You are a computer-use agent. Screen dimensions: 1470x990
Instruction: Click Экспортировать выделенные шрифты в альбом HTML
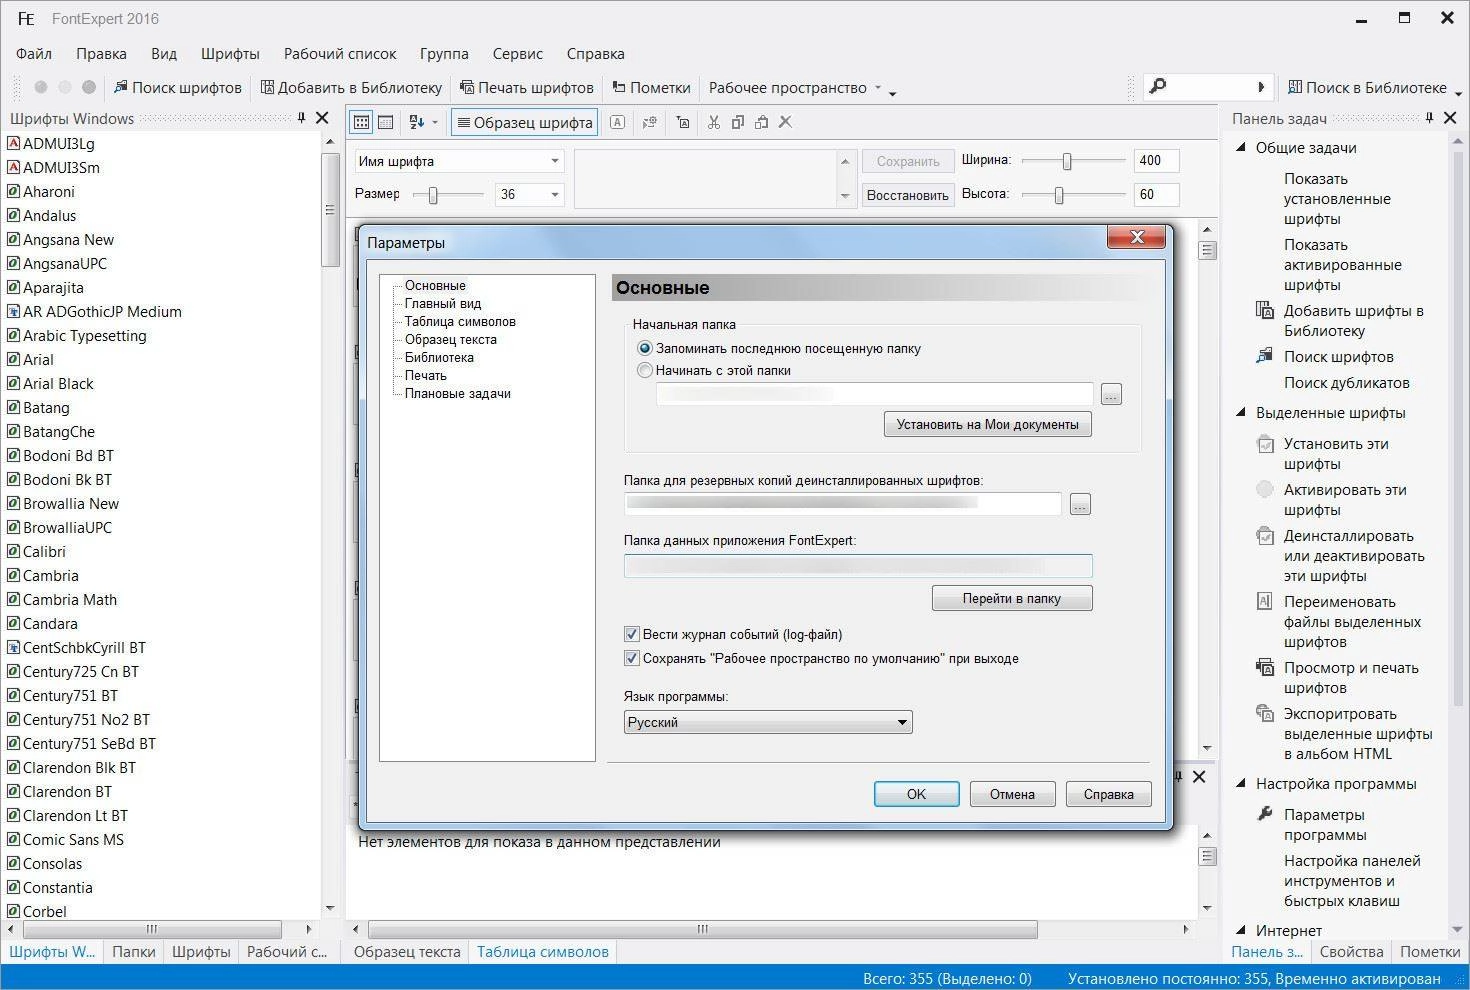click(x=1357, y=733)
